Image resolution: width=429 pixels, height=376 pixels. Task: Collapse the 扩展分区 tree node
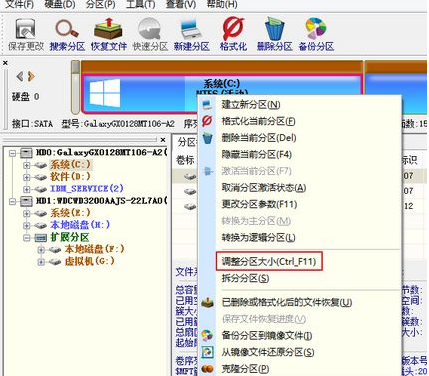click(x=26, y=237)
